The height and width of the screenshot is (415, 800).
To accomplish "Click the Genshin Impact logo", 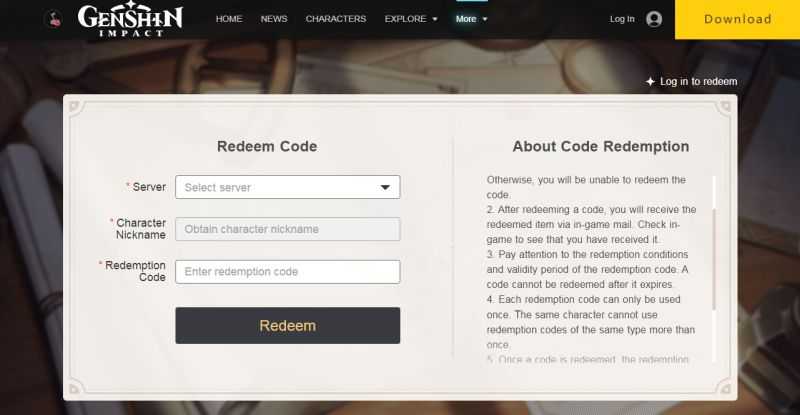I will pos(130,19).
